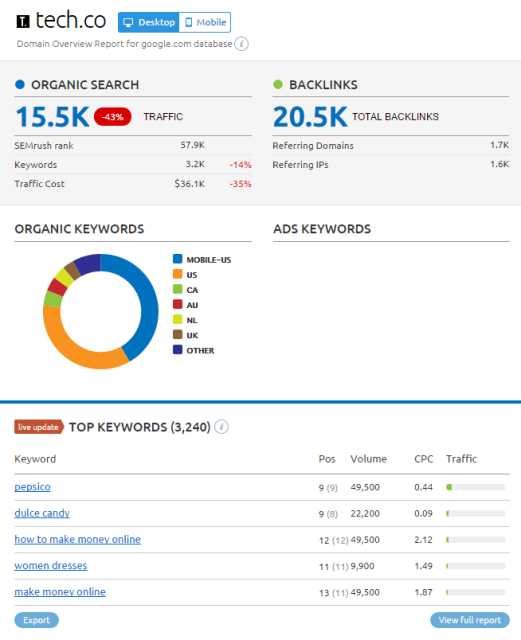This screenshot has width=521, height=640.
Task: Open the make money online keyword link
Action: 60,592
